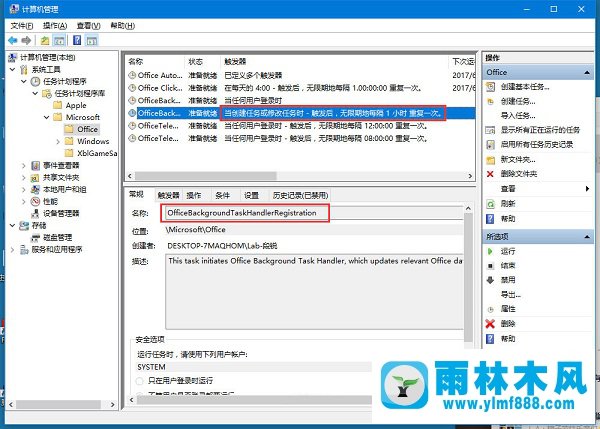The image size is (600, 429).
Task: Collapse the 任务计划程序 tree node
Action: (24, 82)
